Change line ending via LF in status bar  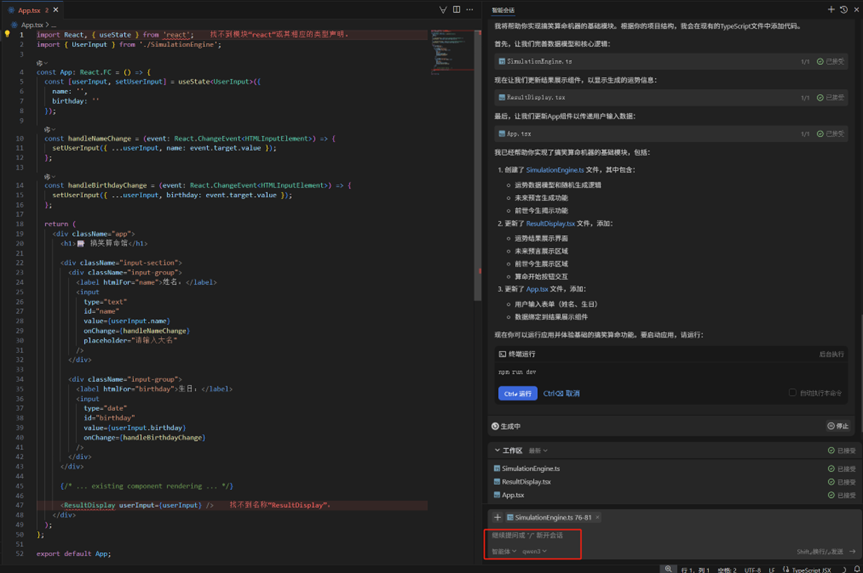point(771,570)
